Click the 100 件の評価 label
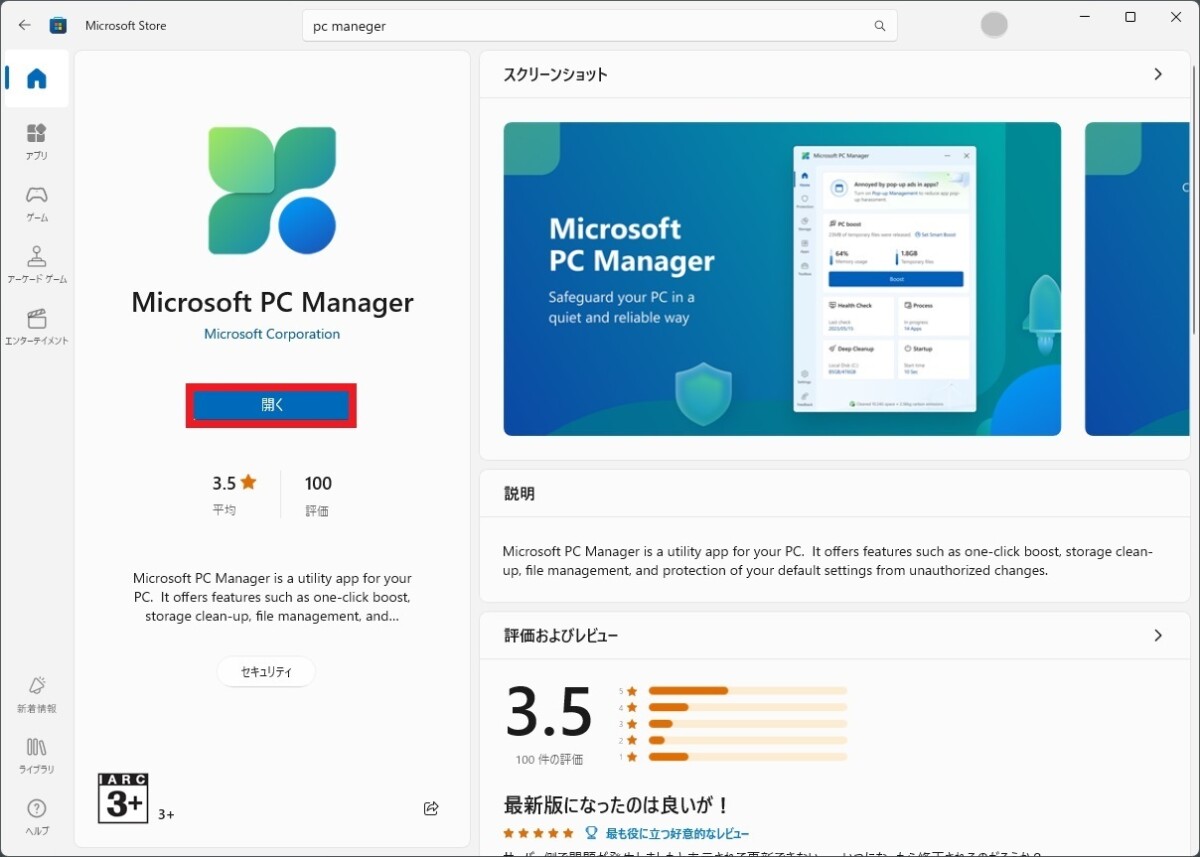1200x857 pixels. 549,760
